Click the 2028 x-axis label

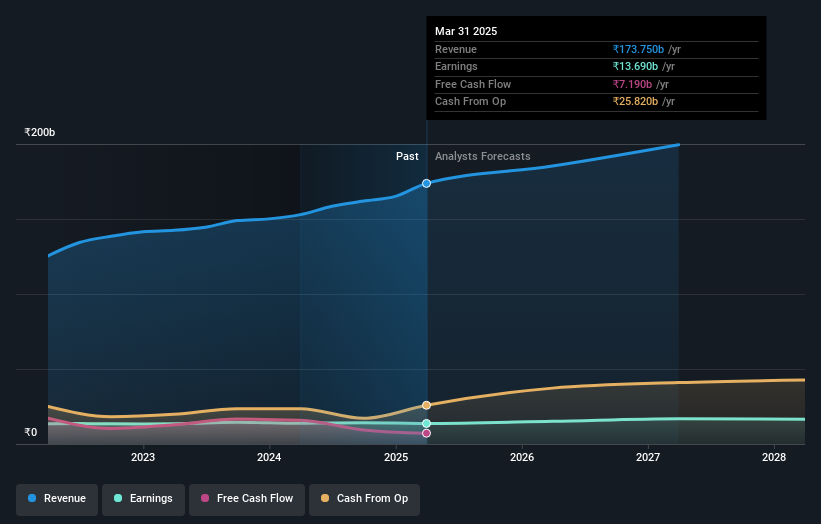774,457
